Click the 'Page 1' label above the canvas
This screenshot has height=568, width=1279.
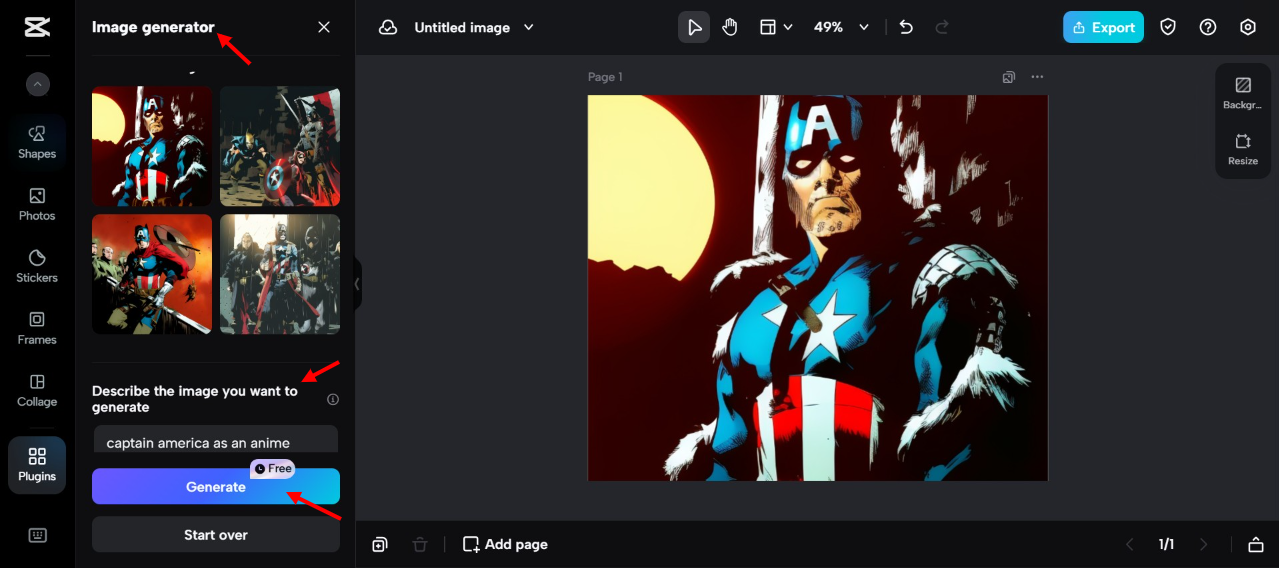[605, 77]
